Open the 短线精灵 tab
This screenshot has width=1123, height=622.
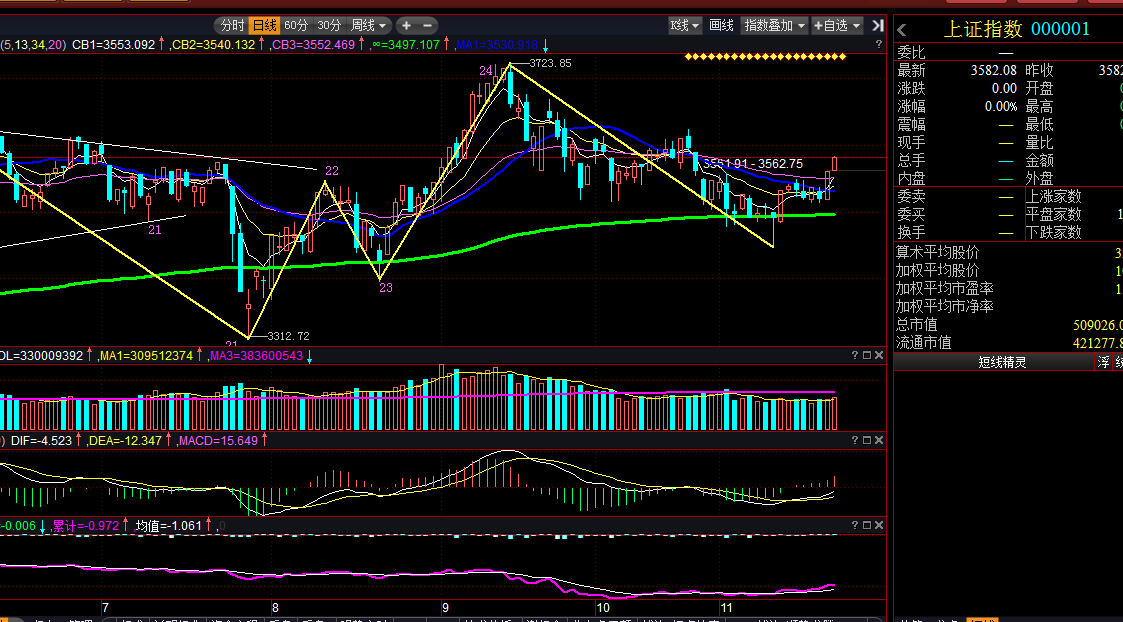[1002, 363]
